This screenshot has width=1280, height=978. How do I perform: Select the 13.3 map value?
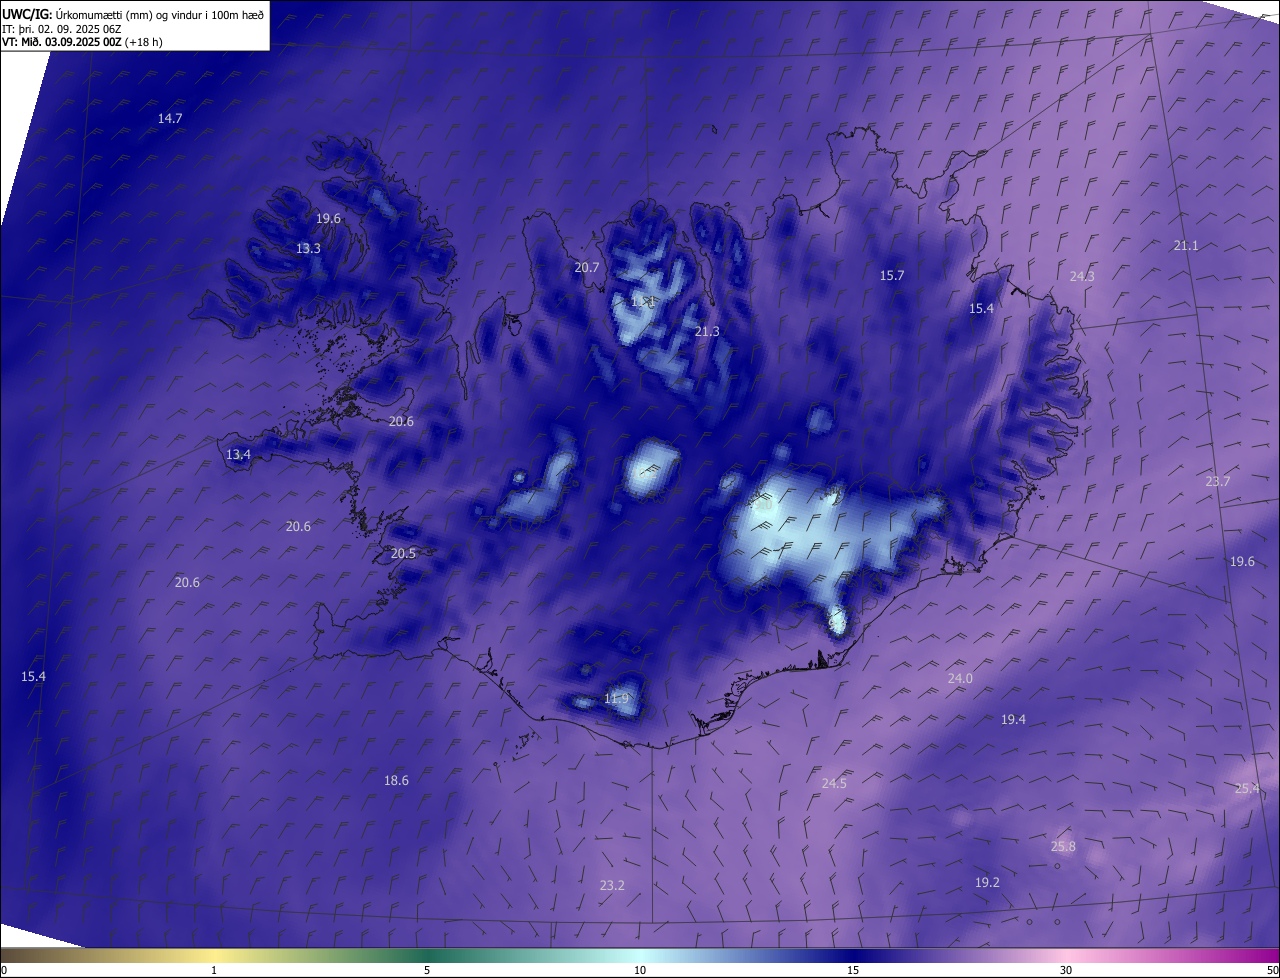(x=308, y=248)
